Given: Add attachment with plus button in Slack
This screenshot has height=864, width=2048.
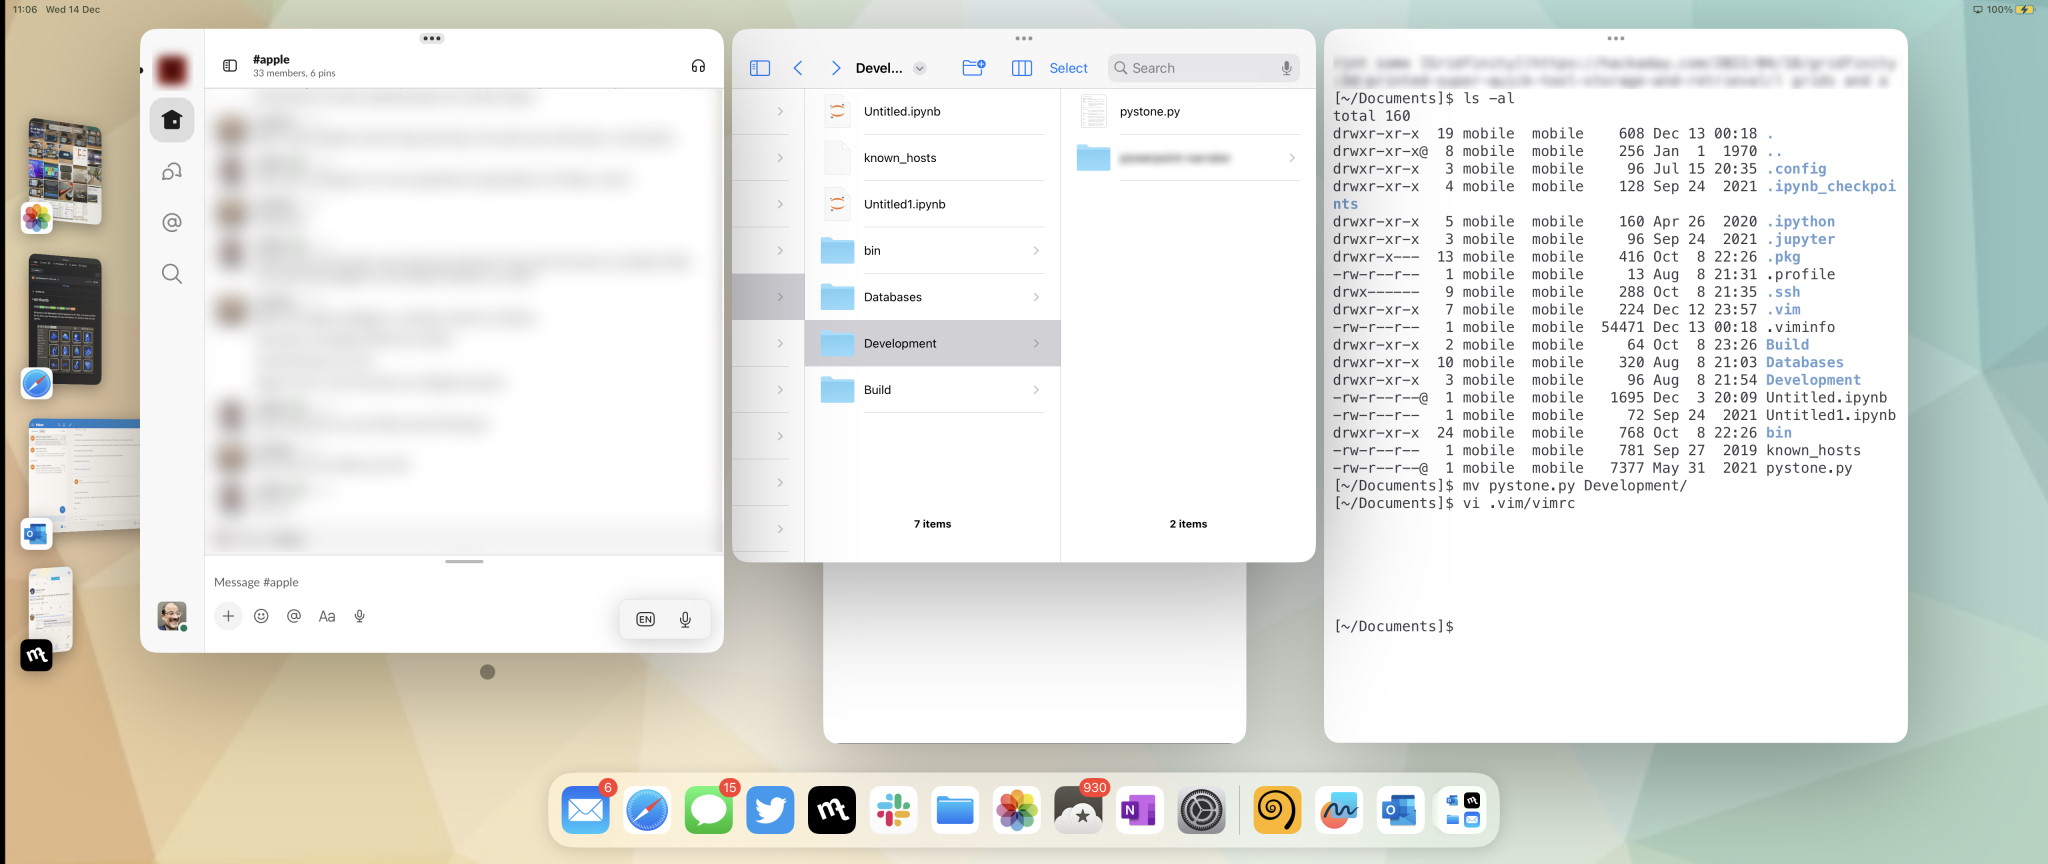Looking at the screenshot, I should (x=228, y=616).
